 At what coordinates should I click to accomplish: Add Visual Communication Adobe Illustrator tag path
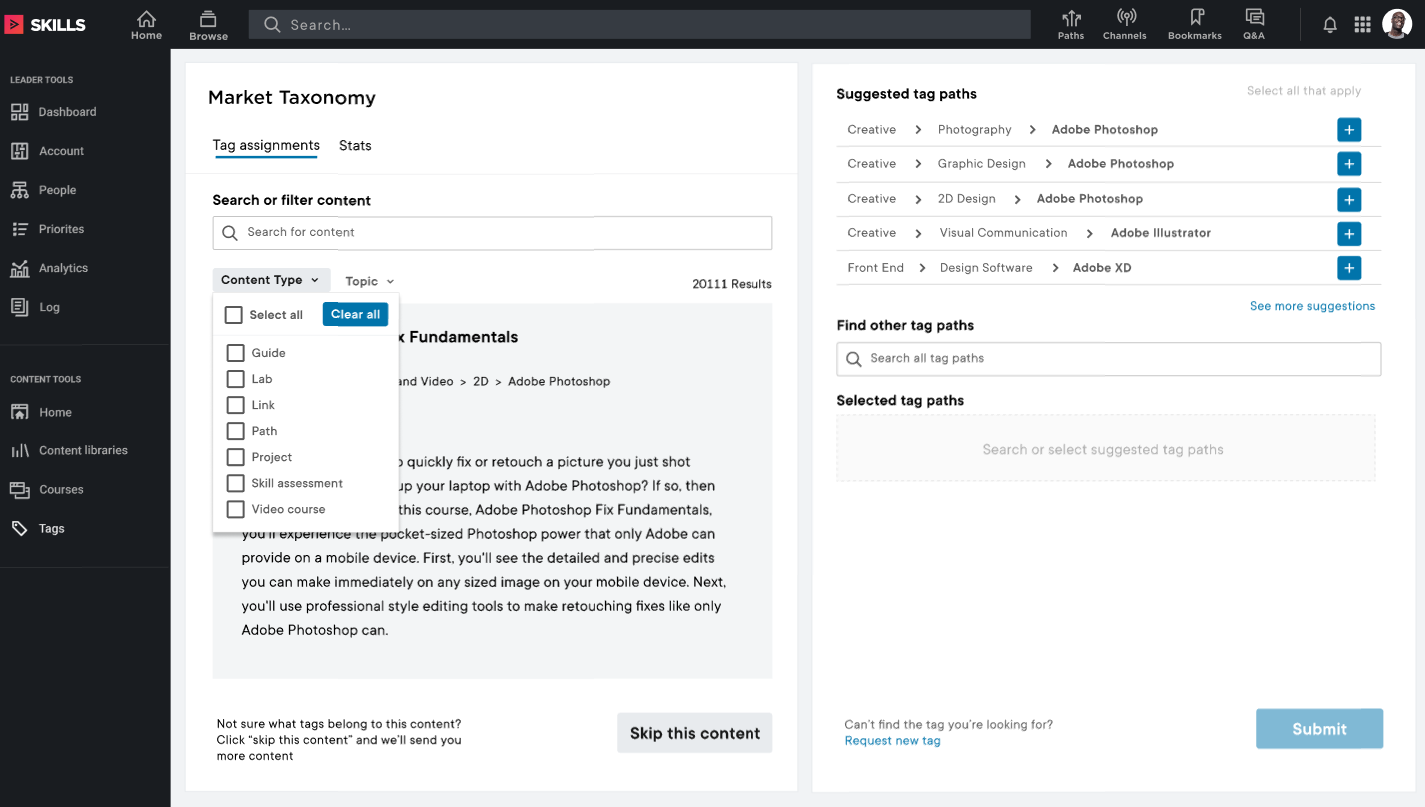1349,233
